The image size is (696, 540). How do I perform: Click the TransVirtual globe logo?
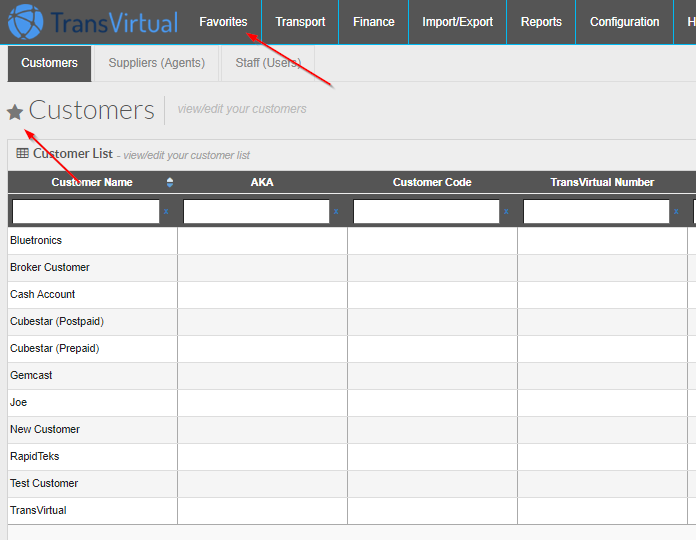pyautogui.click(x=26, y=21)
